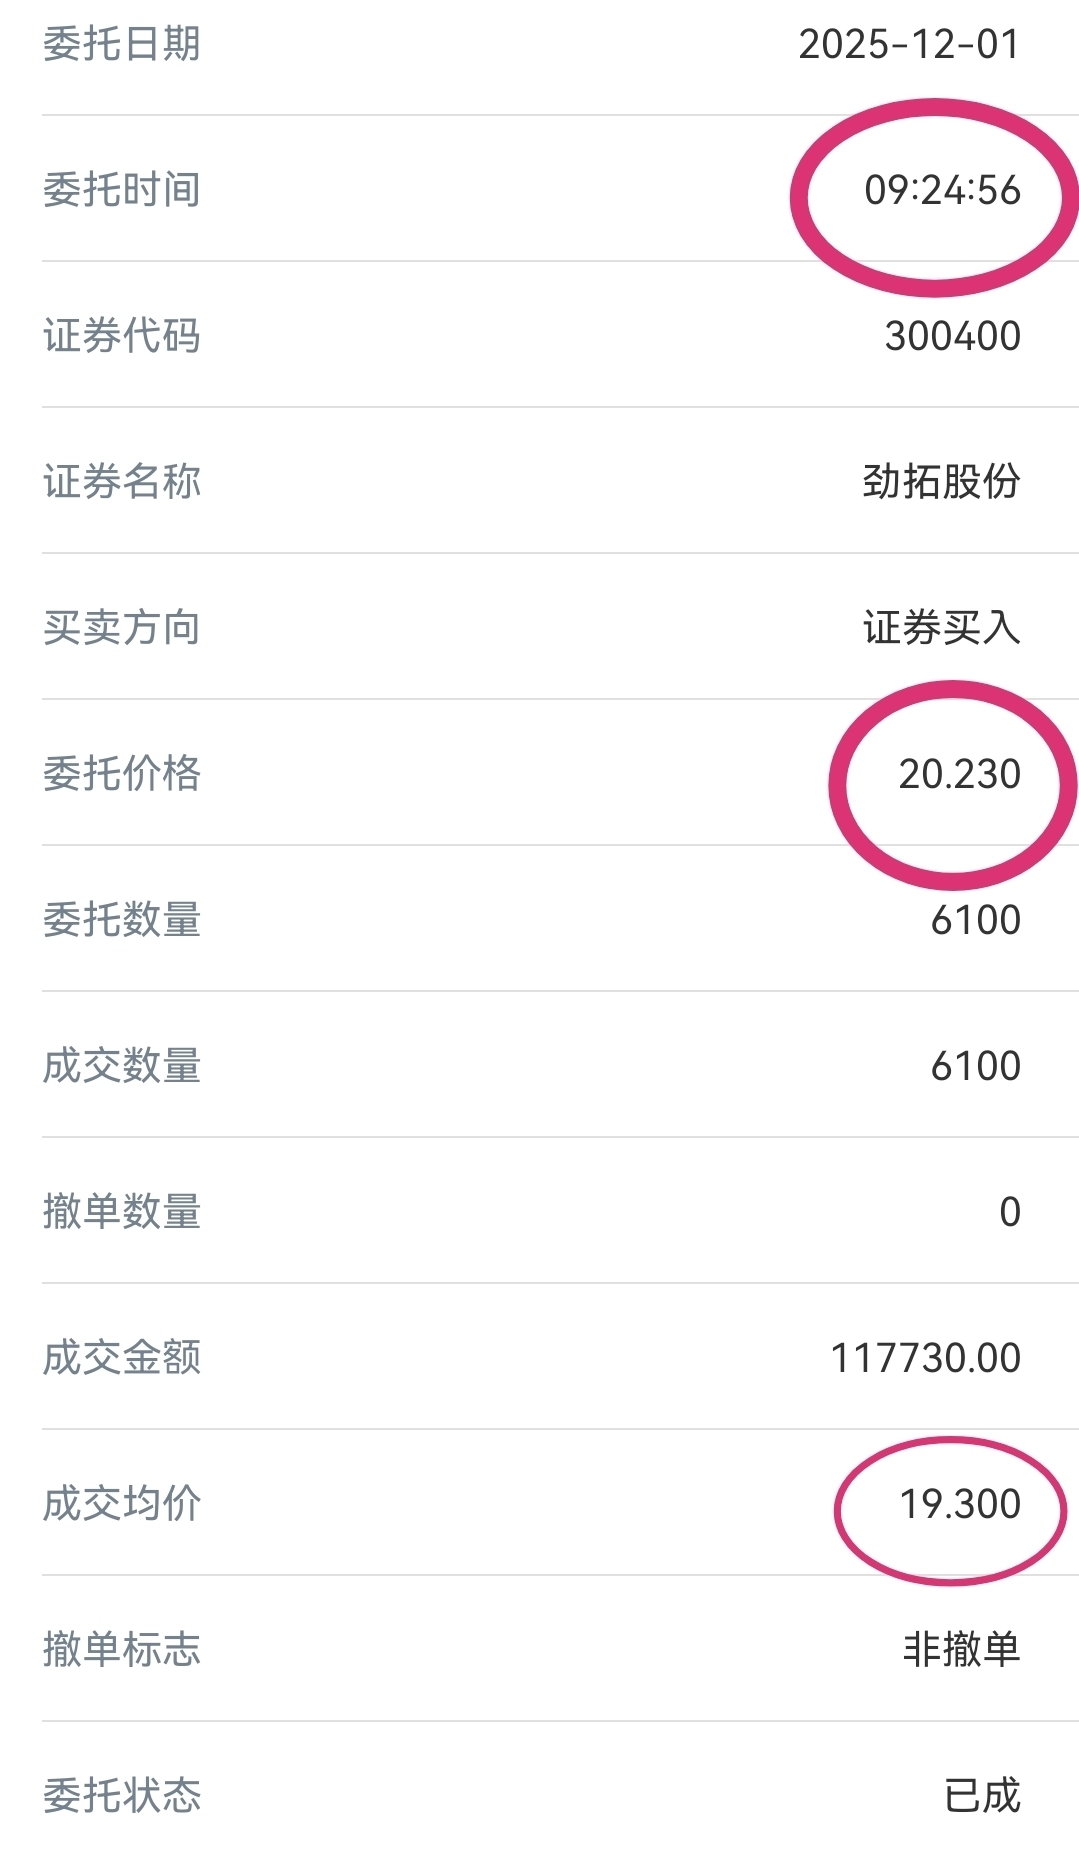Click the 委托状态 label
1079x1850 pixels.
(x=122, y=1796)
